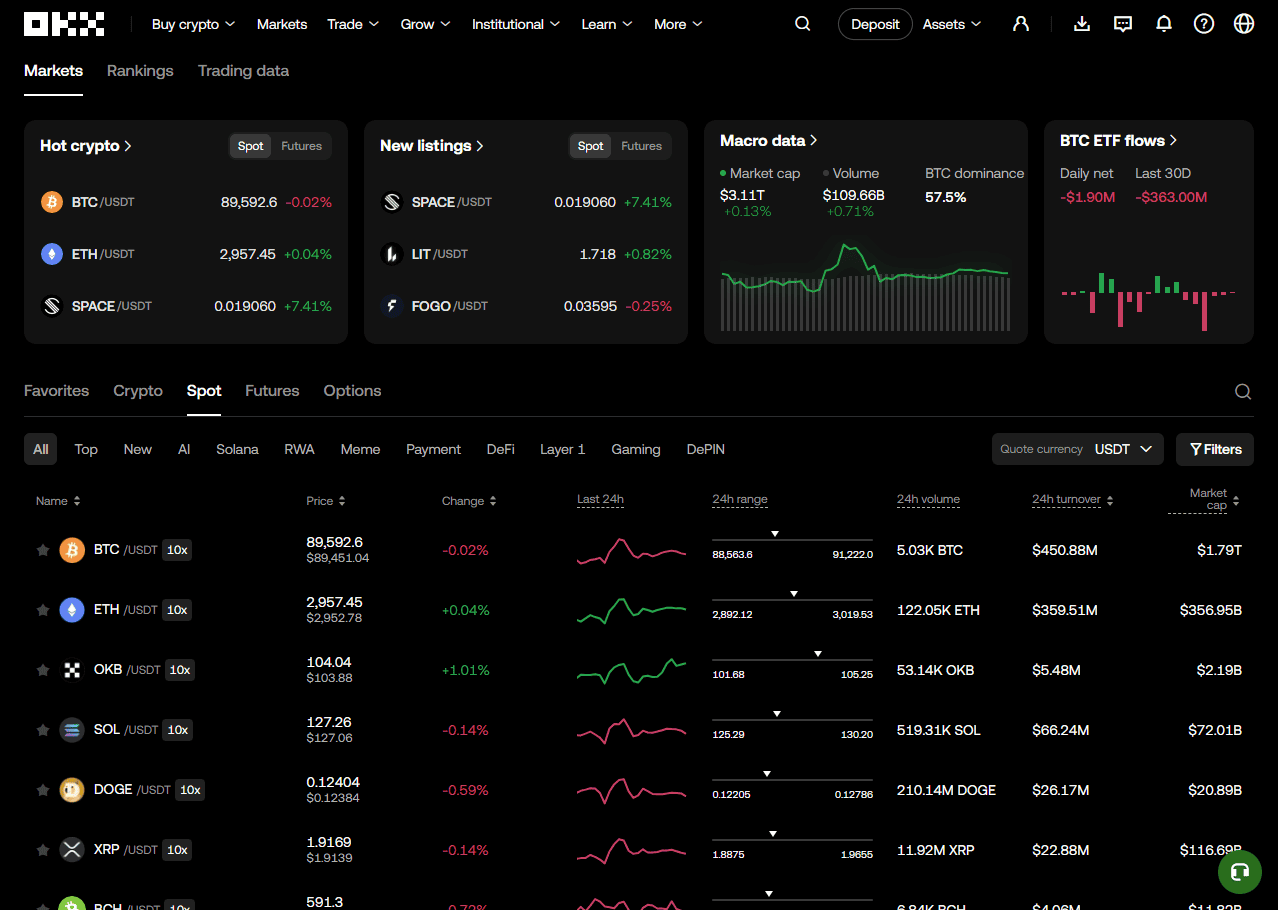Open the Assets dropdown
Viewport: 1278px width, 910px height.
click(x=952, y=24)
